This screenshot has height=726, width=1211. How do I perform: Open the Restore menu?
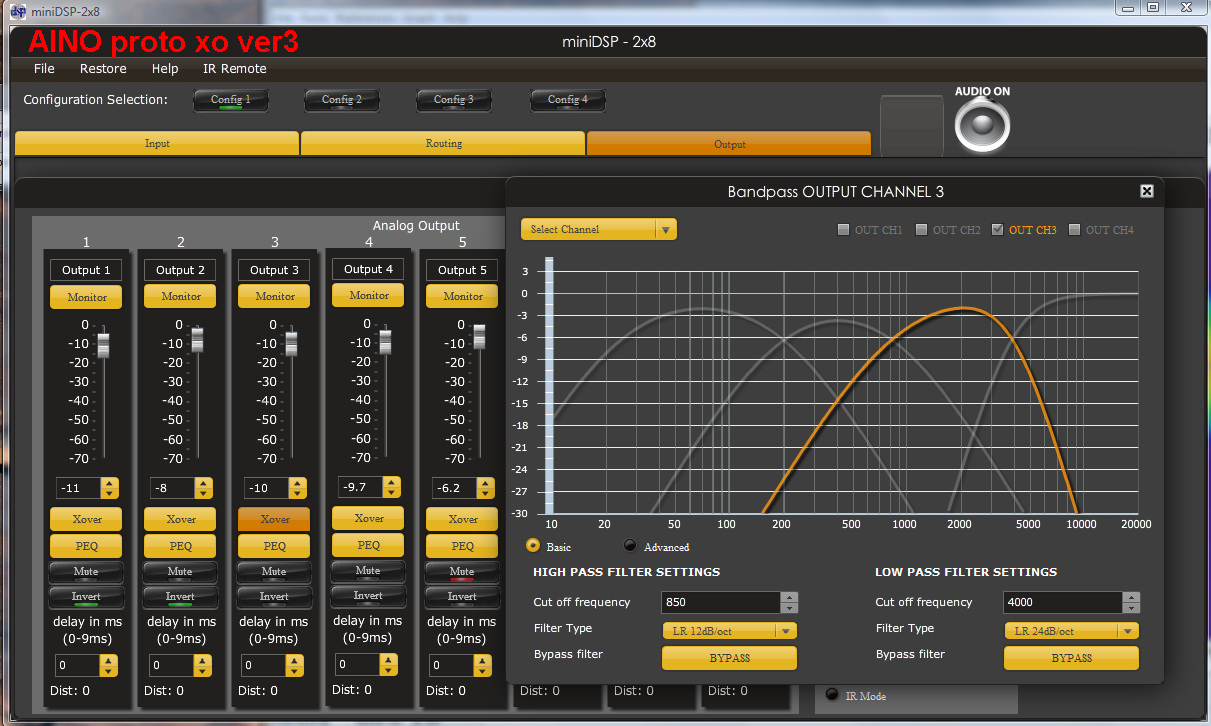103,69
